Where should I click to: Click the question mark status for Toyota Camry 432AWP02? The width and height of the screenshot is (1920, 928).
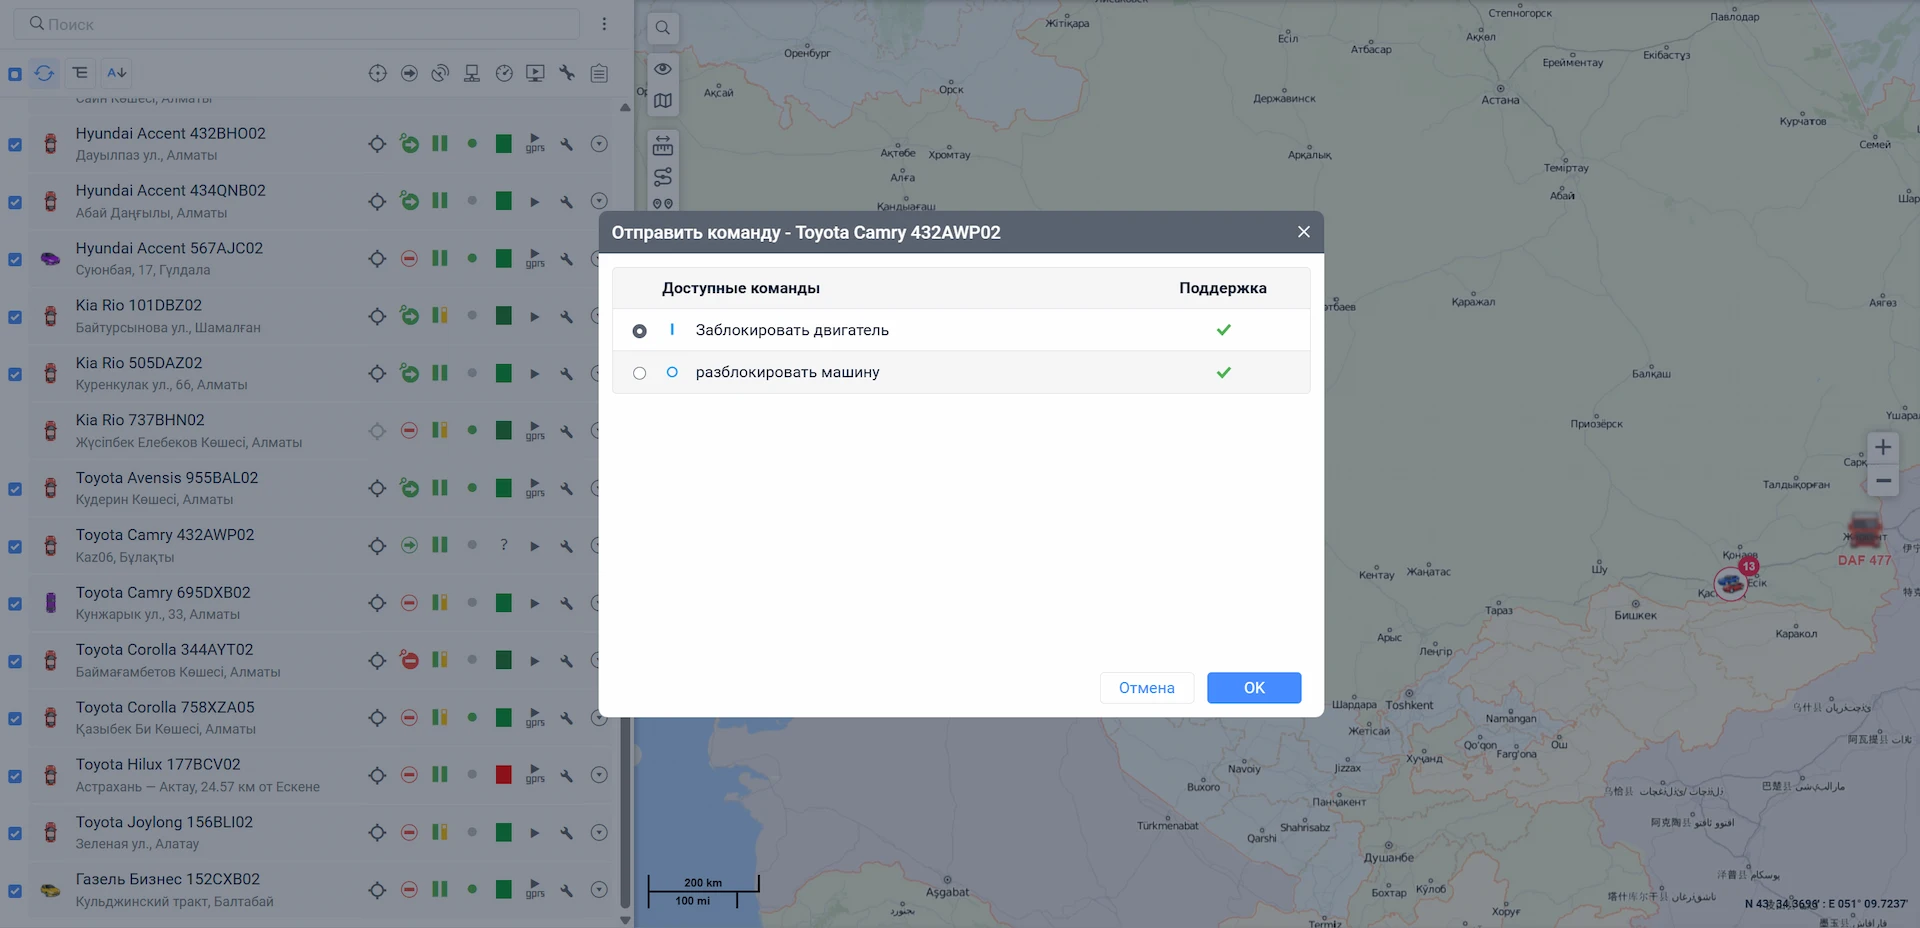click(x=504, y=545)
